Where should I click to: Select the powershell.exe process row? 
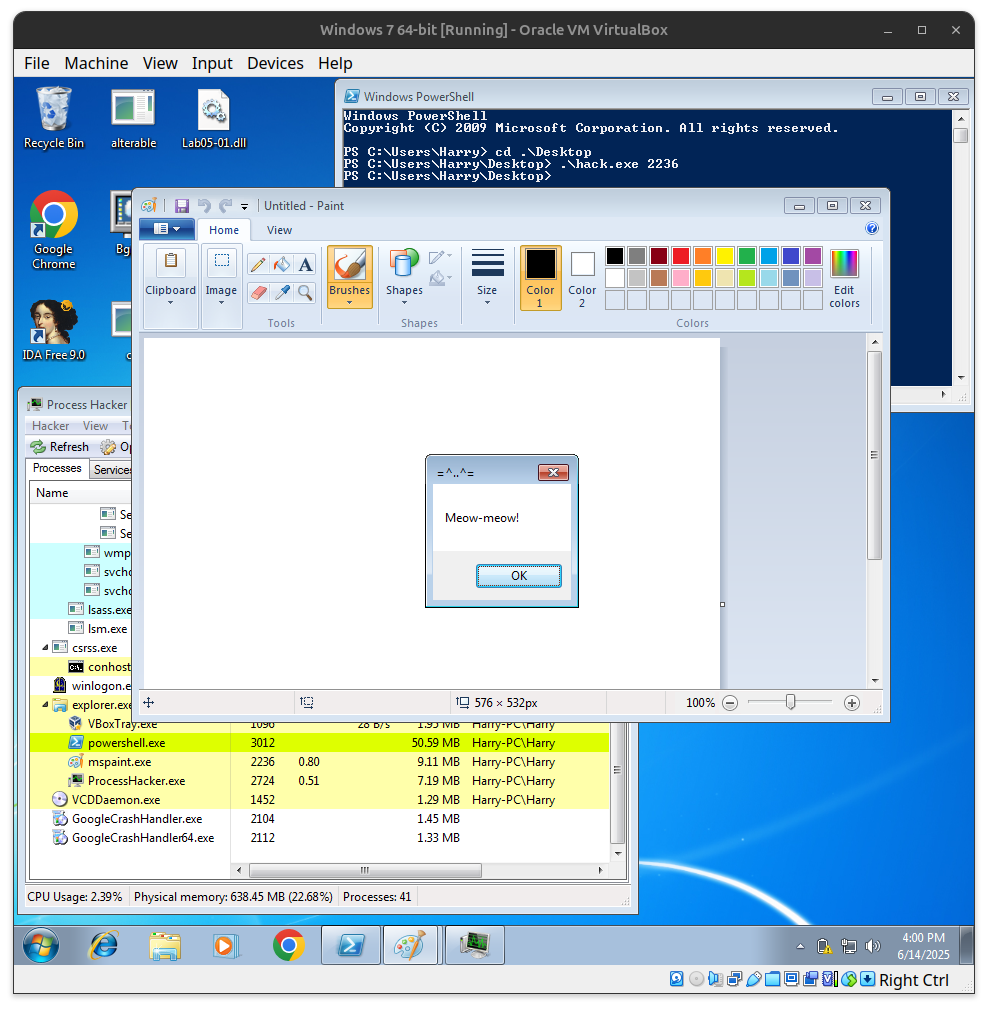pos(319,743)
